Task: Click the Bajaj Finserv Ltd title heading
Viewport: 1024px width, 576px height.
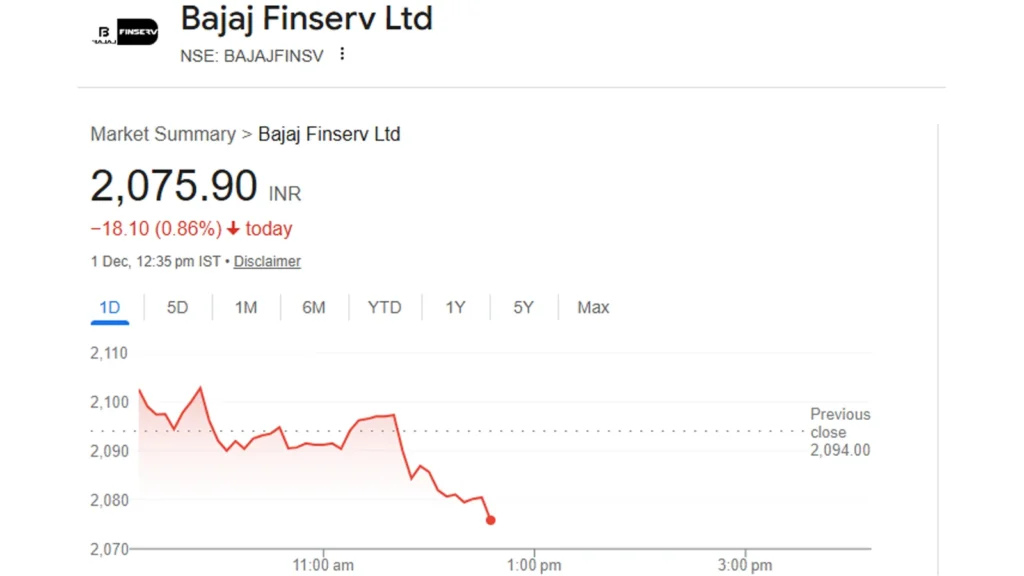Action: coord(306,18)
